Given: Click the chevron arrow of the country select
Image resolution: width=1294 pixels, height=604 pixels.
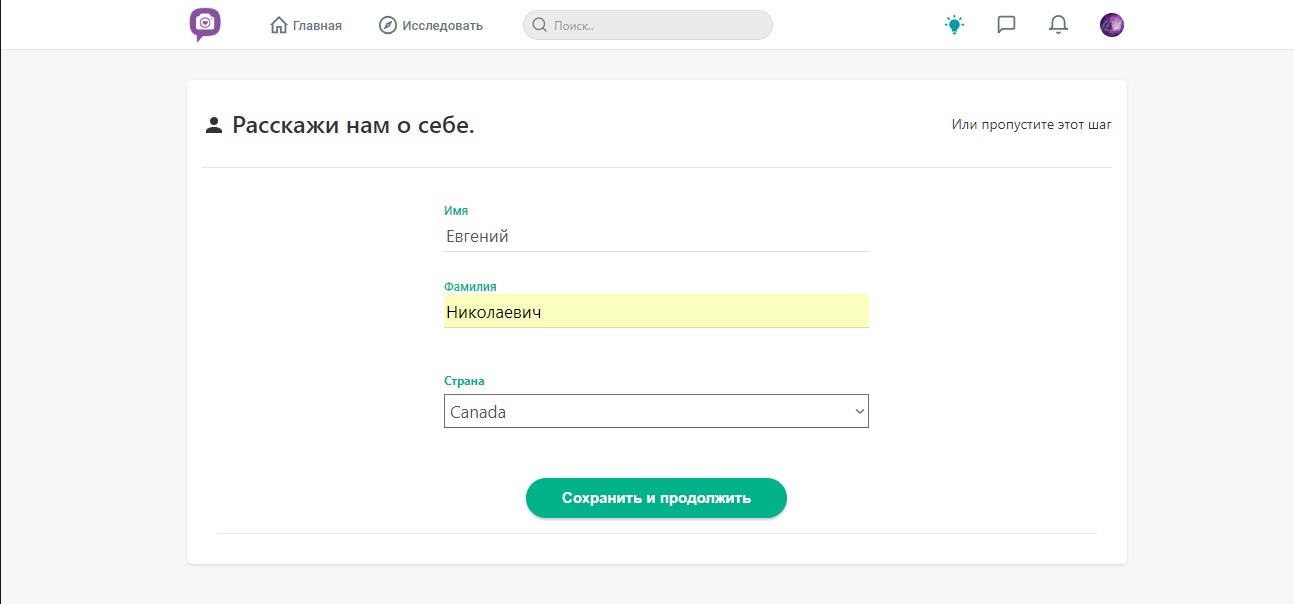Looking at the screenshot, I should pos(859,411).
